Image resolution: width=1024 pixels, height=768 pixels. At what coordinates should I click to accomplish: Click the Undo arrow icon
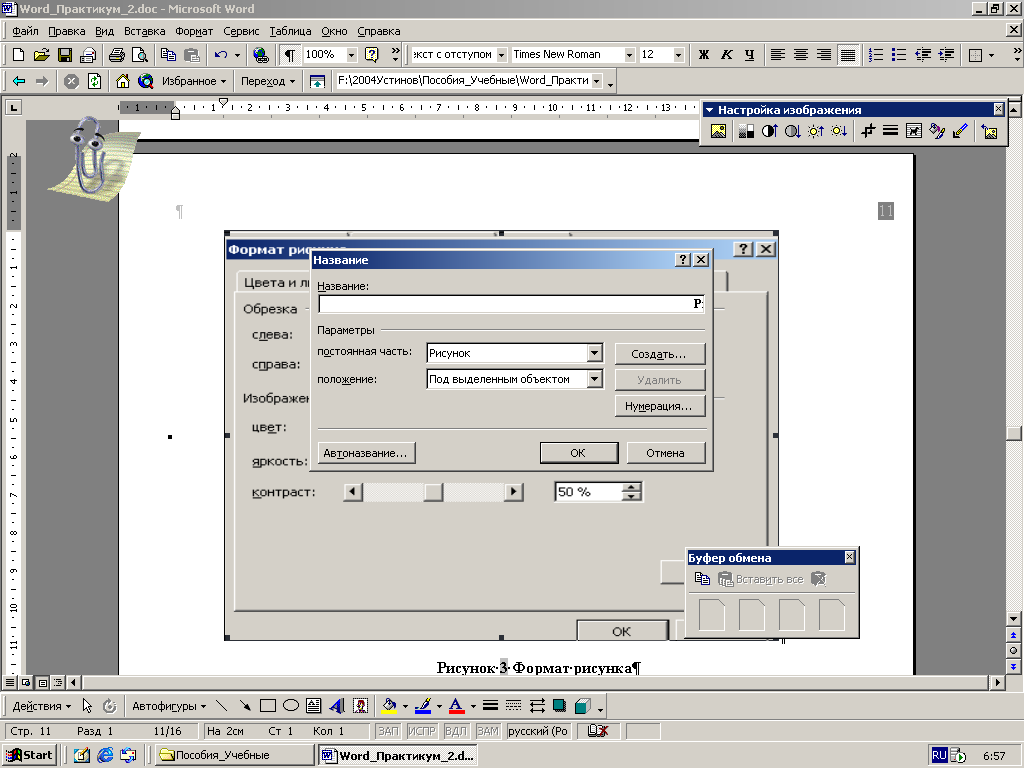click(221, 55)
